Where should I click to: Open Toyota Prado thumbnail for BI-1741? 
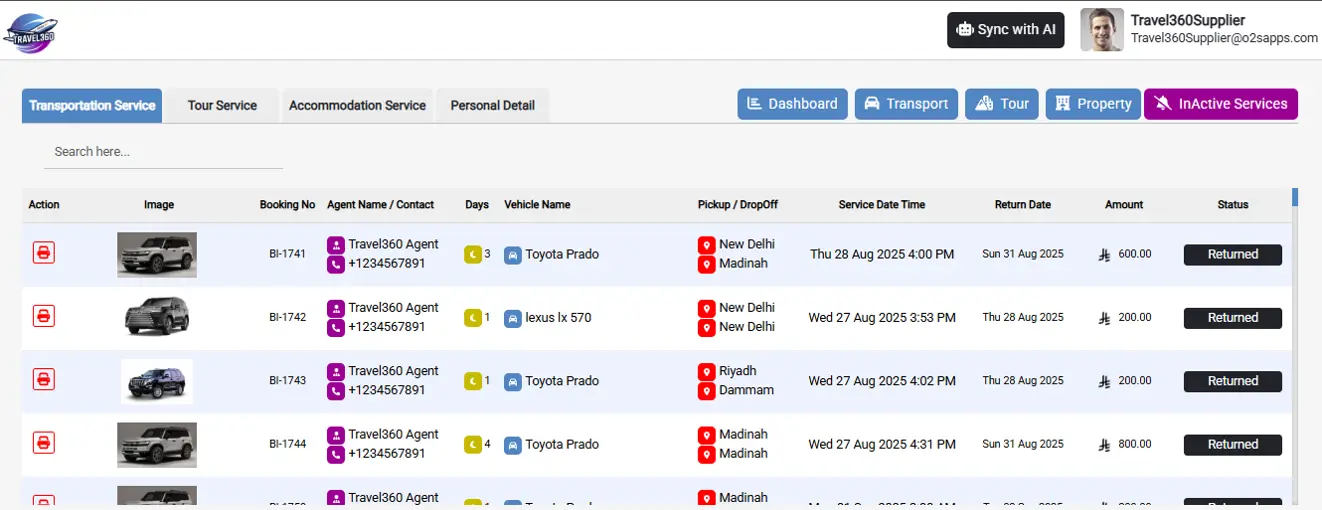[157, 254]
